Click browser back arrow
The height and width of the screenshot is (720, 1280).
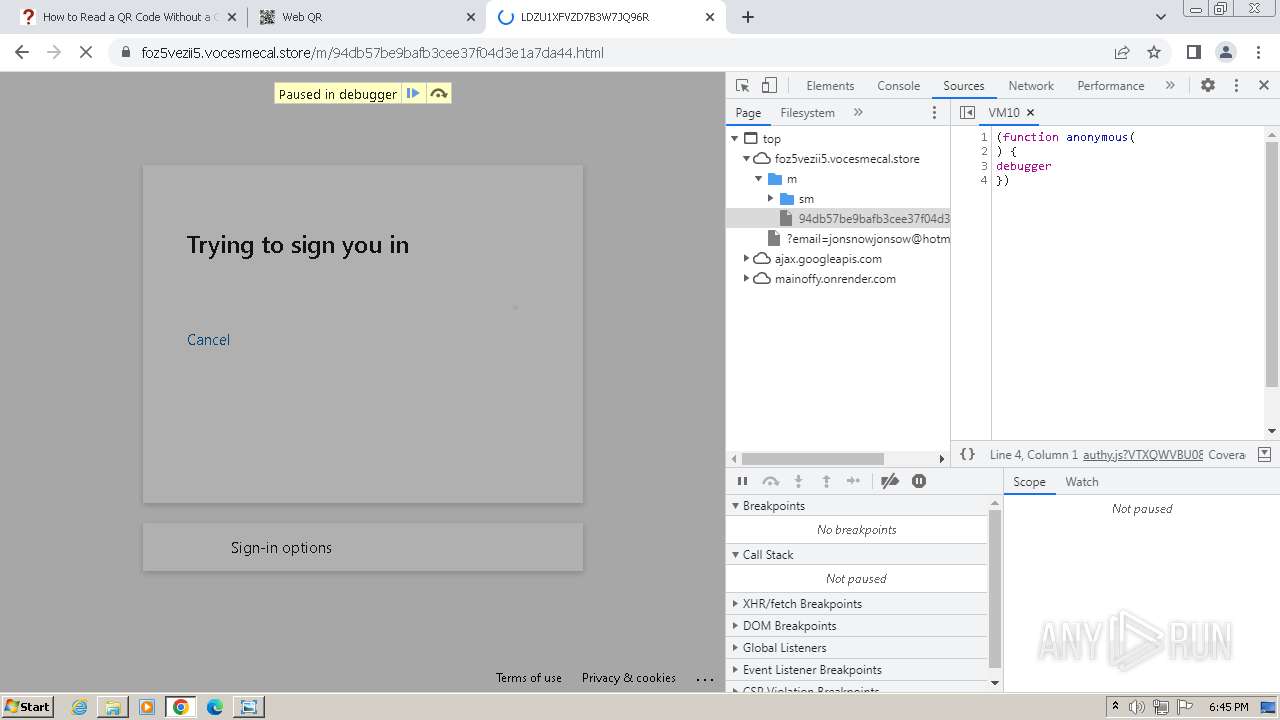(22, 53)
